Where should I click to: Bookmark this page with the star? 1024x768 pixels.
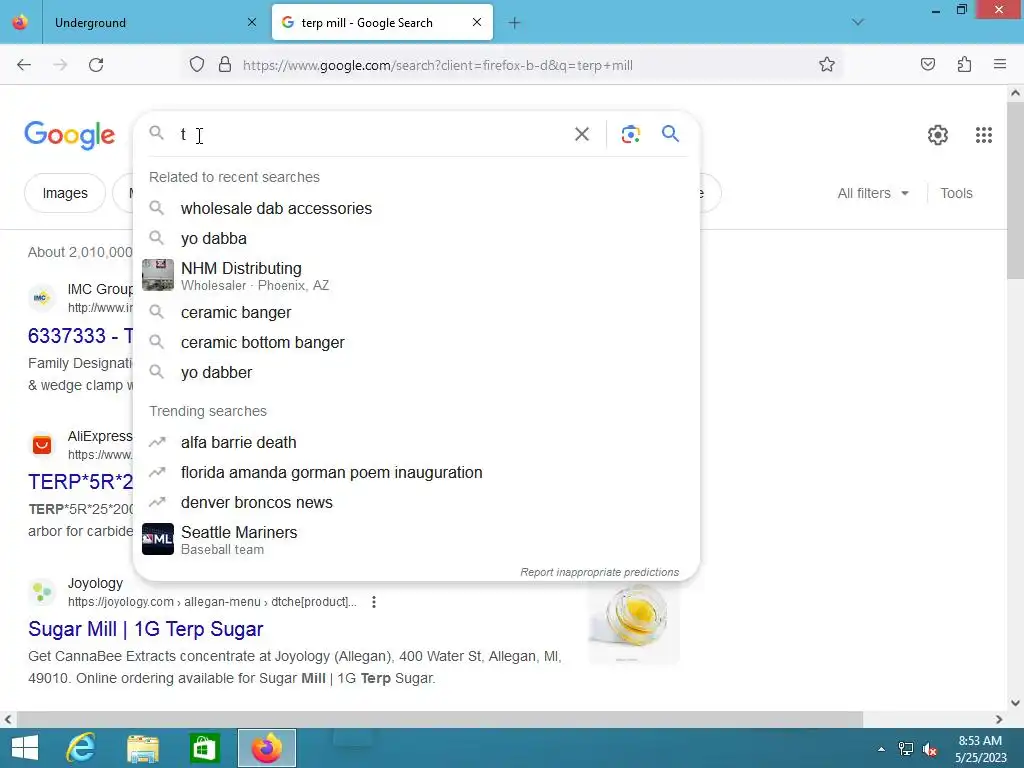[827, 65]
